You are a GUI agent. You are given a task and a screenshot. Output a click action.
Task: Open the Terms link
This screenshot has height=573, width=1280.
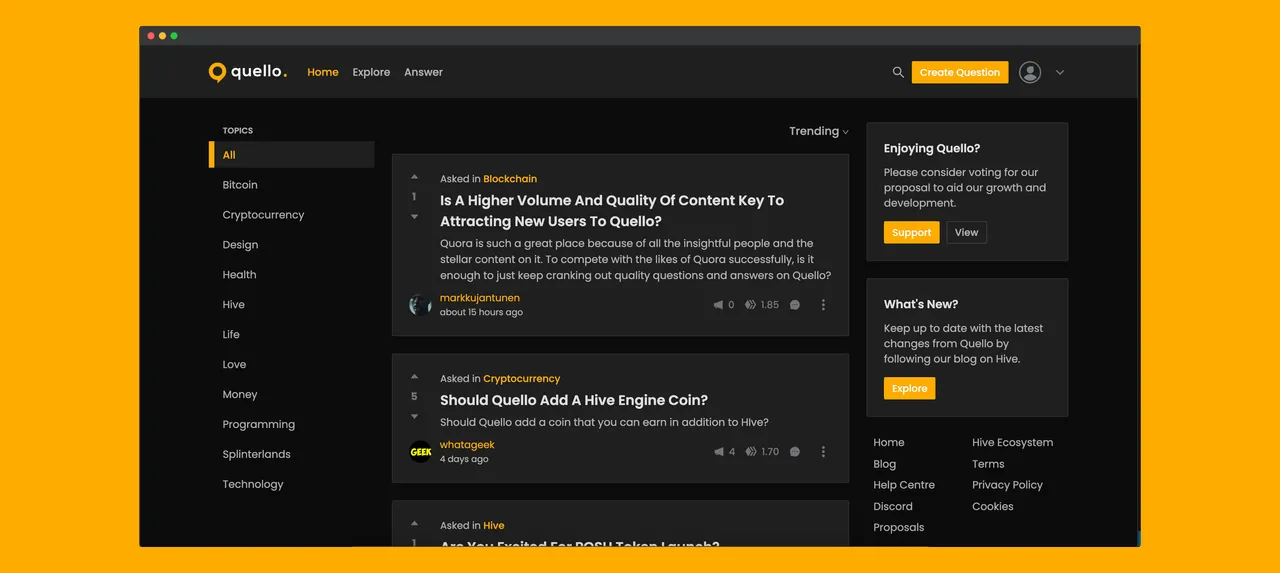pyautogui.click(x=988, y=464)
